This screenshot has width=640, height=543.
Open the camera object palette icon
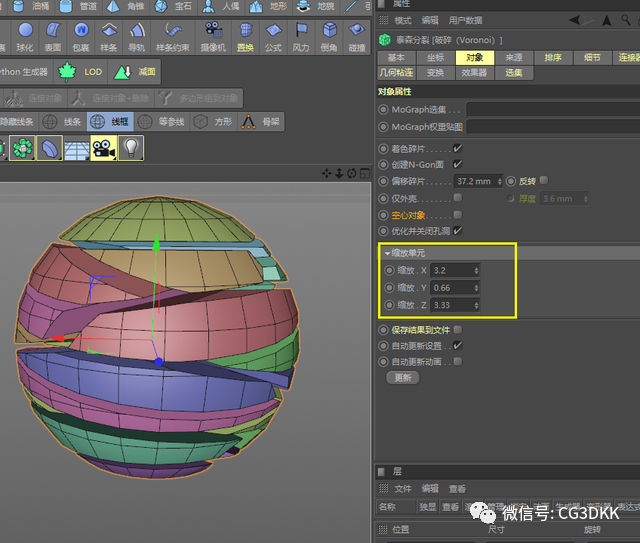(104, 148)
